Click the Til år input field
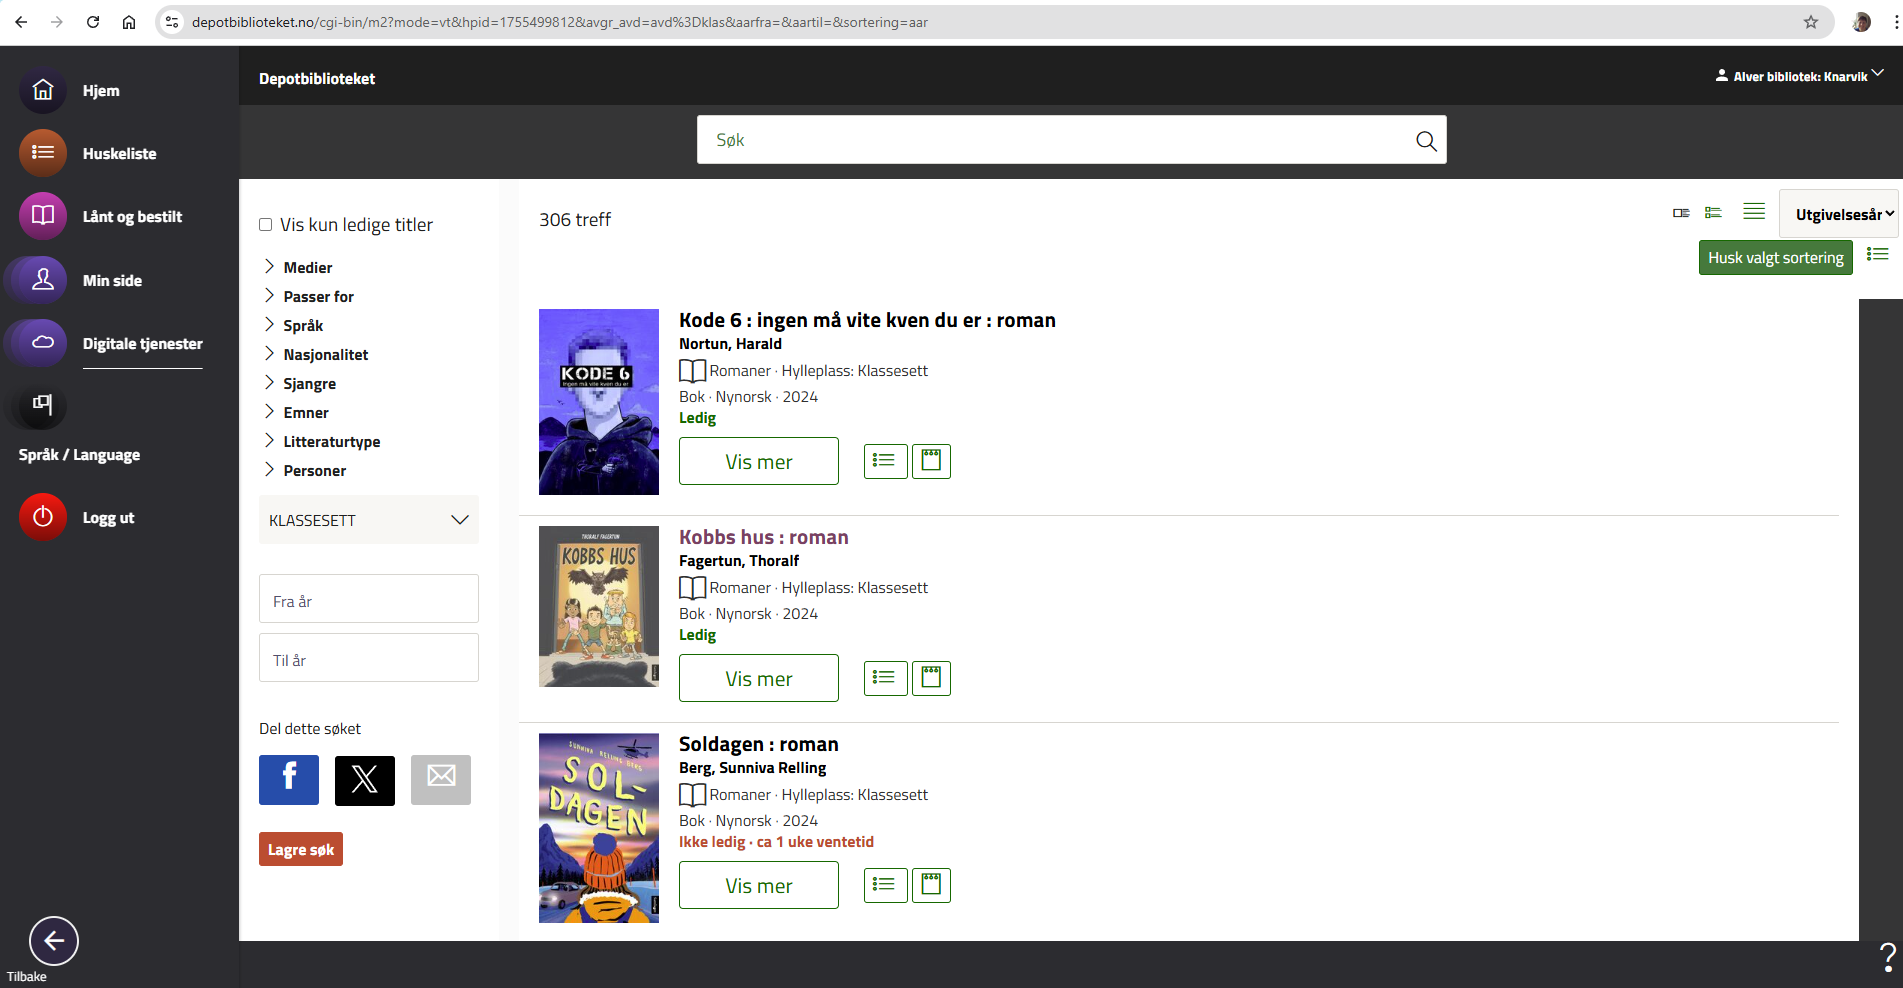The height and width of the screenshot is (988, 1903). coord(369,658)
